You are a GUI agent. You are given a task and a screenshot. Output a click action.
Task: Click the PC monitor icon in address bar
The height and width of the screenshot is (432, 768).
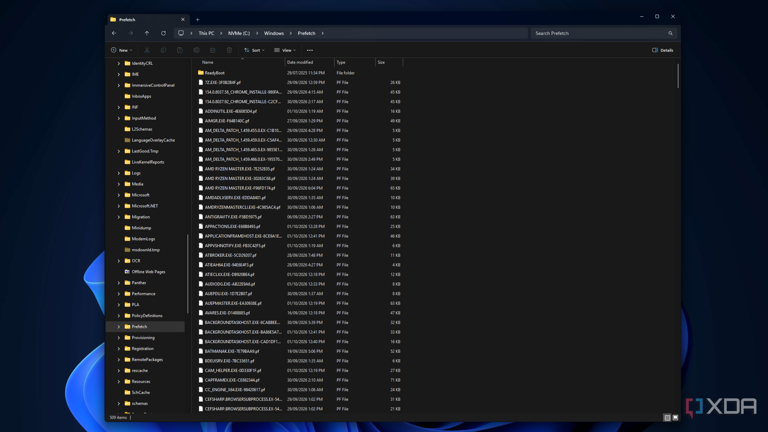[x=181, y=33]
